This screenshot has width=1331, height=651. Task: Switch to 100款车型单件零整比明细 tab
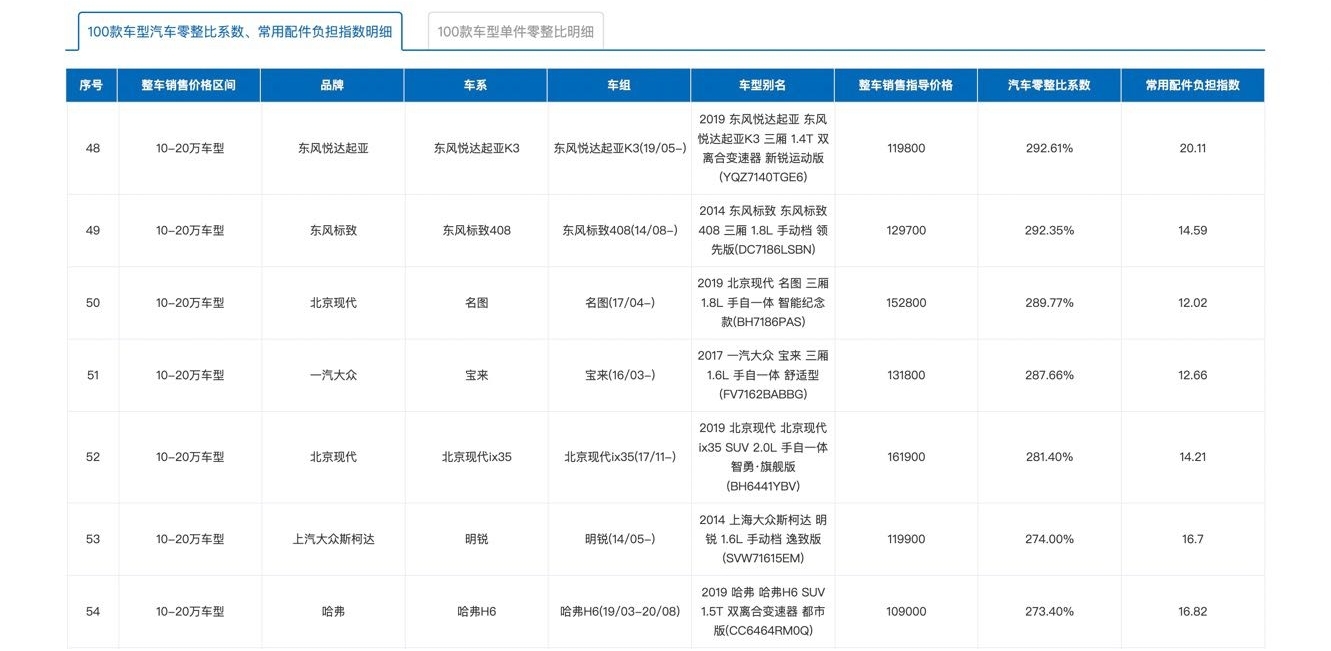(x=515, y=31)
